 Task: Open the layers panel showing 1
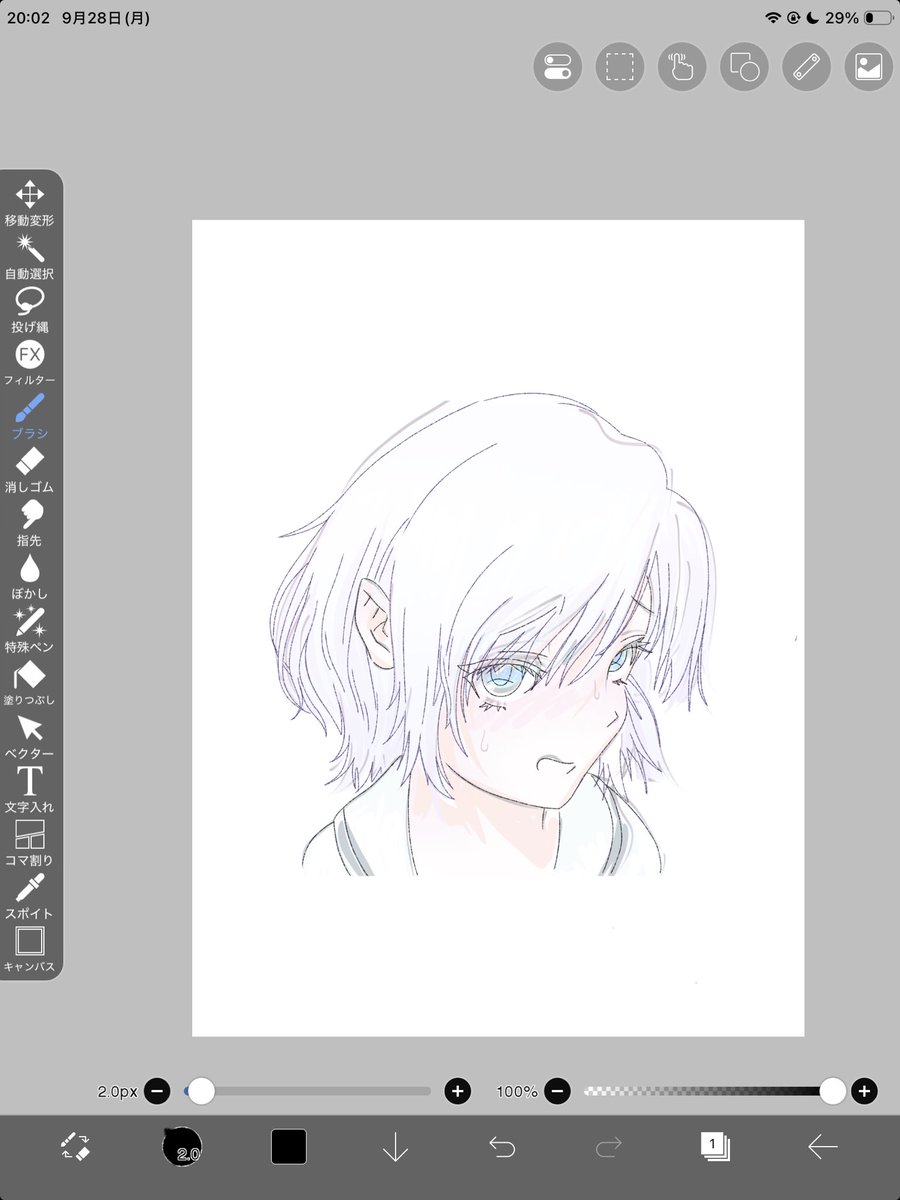pyautogui.click(x=715, y=1146)
